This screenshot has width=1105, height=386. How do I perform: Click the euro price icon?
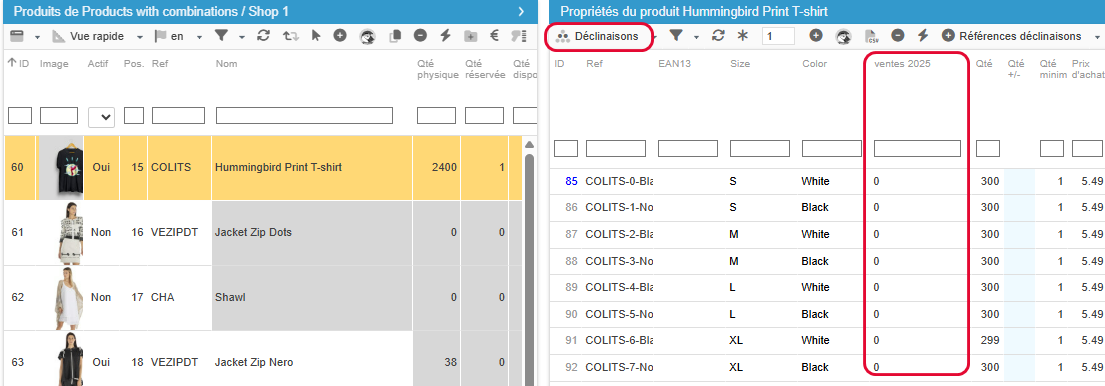coord(494,36)
